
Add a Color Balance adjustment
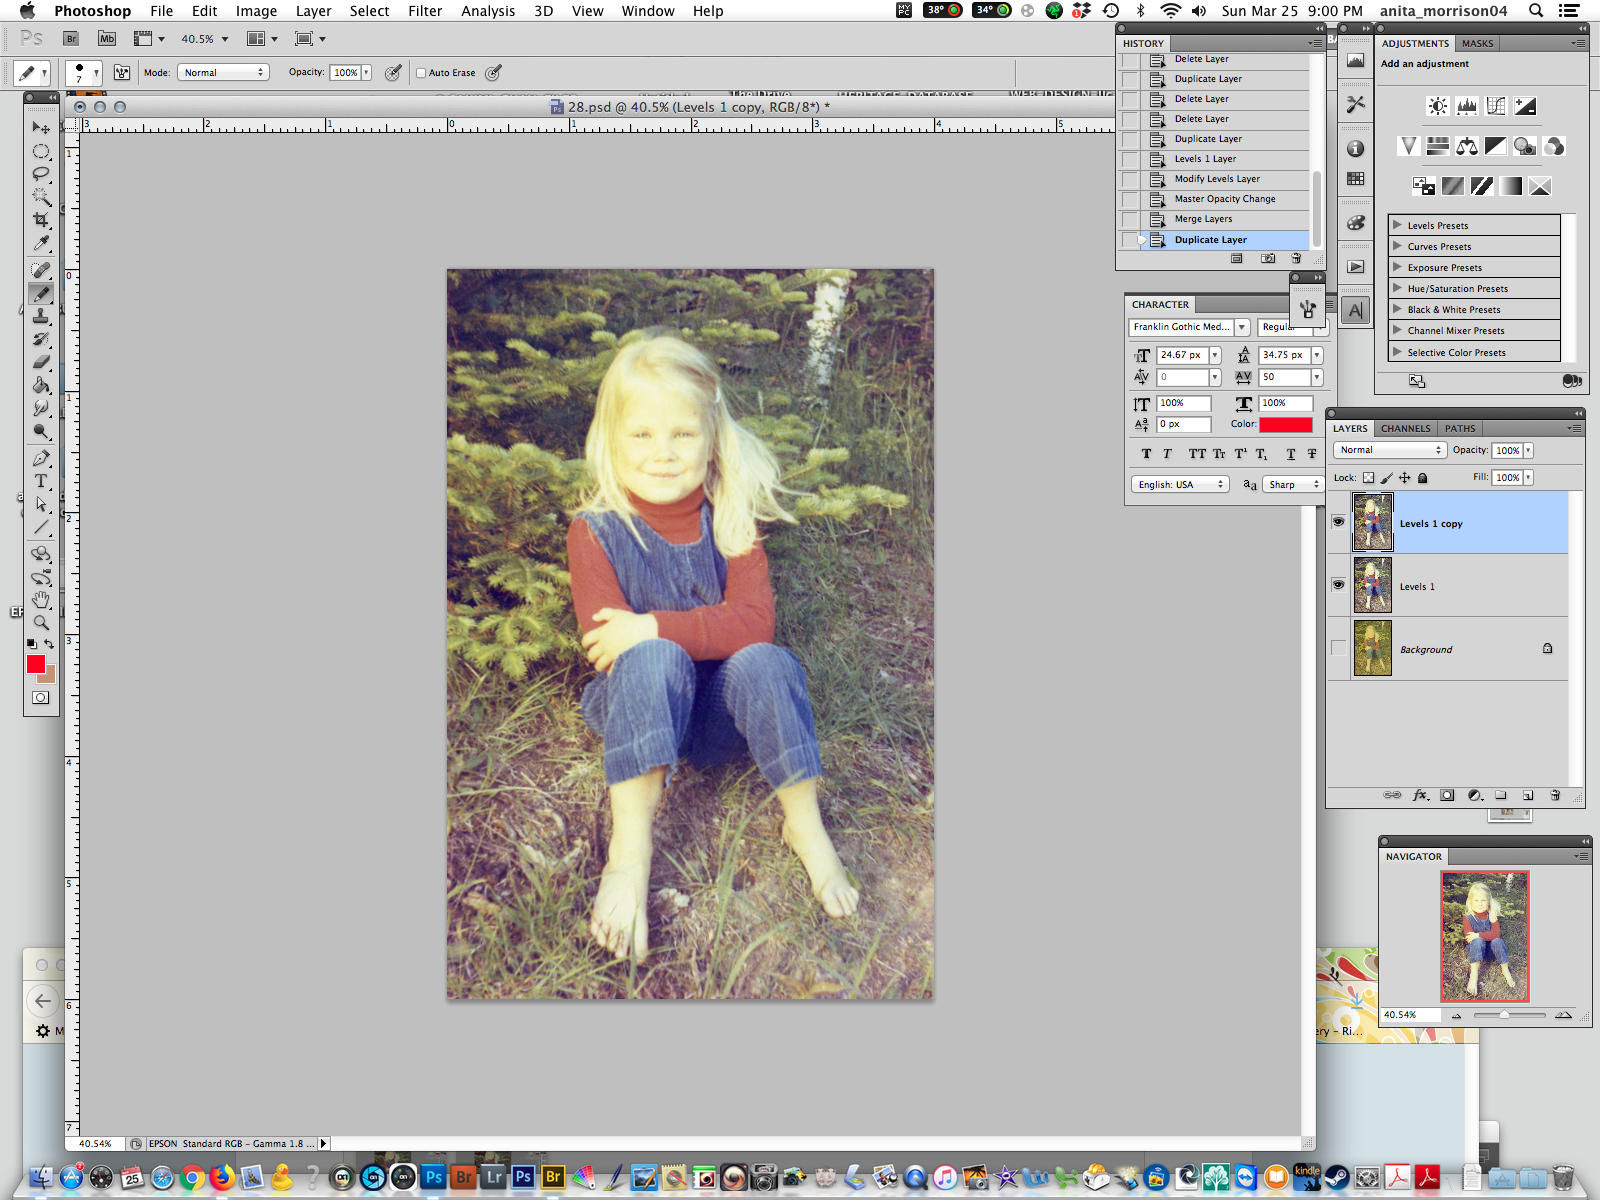pos(1467,146)
